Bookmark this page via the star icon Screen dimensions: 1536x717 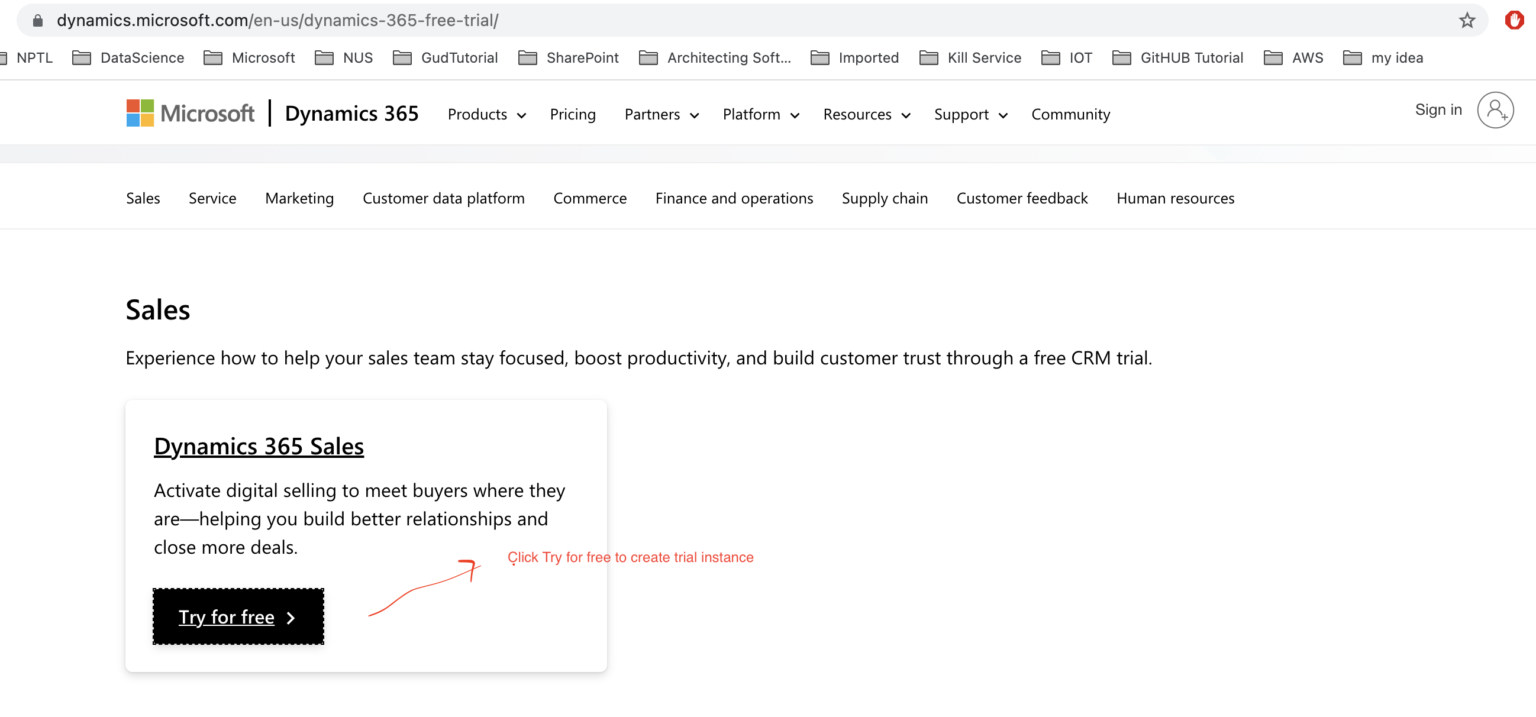(x=1467, y=20)
